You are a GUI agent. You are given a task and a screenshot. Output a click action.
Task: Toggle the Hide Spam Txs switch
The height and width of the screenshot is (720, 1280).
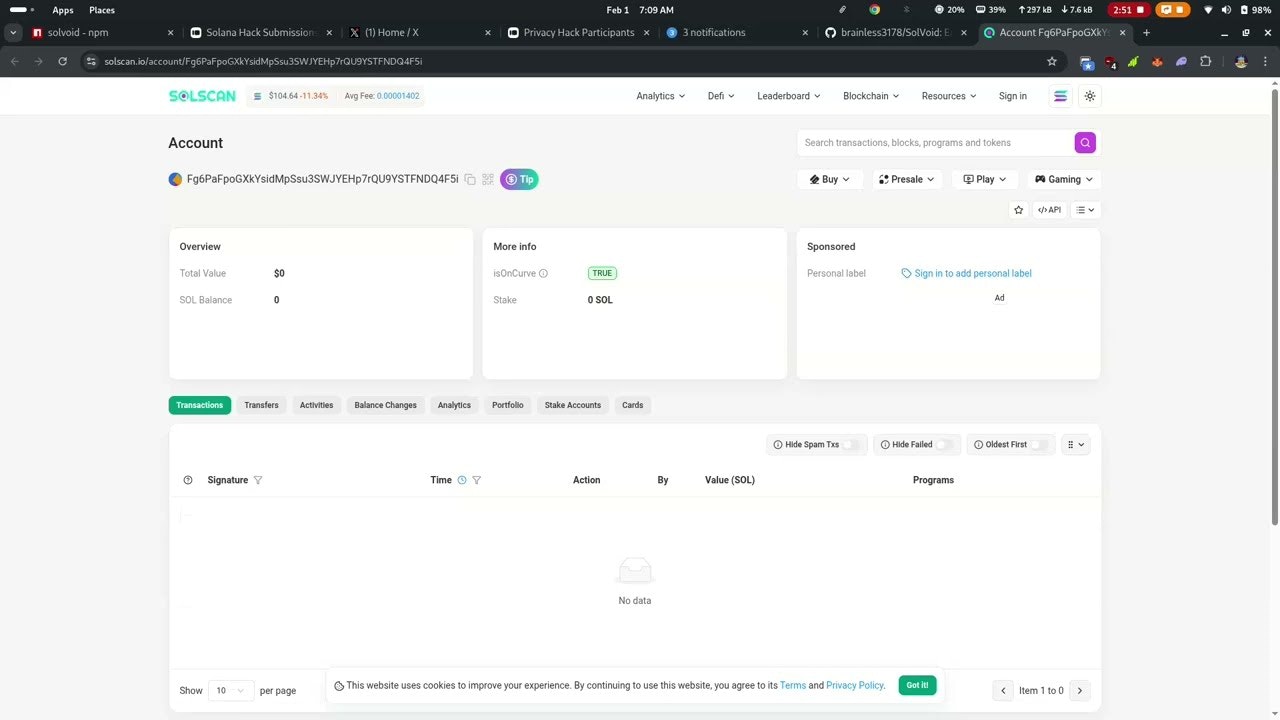[851, 444]
